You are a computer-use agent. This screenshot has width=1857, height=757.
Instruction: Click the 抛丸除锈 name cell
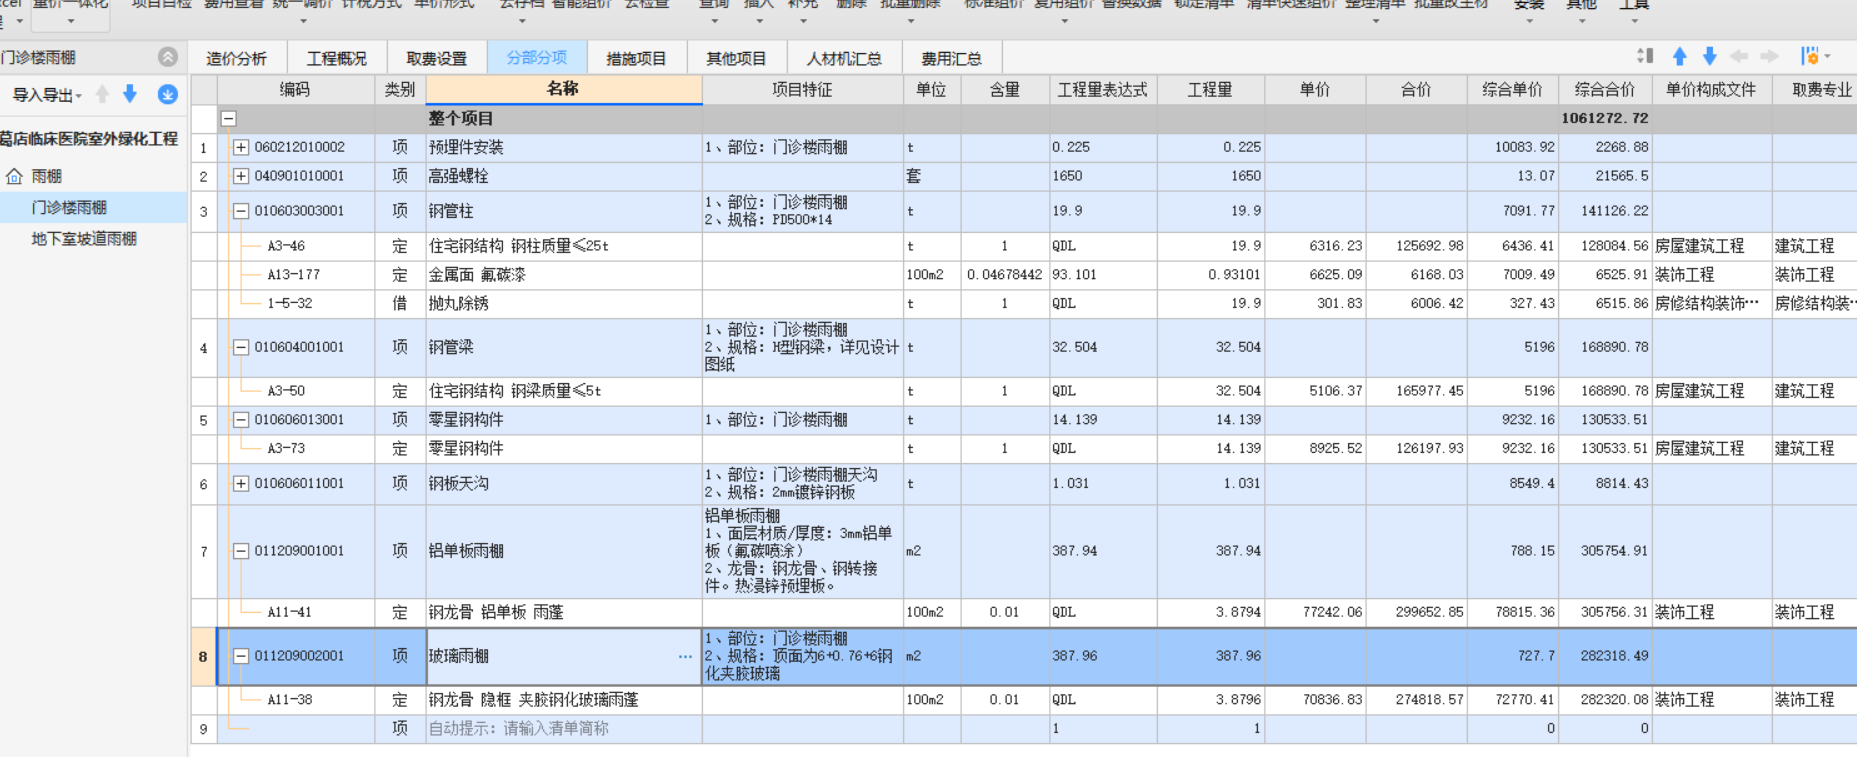pos(564,304)
